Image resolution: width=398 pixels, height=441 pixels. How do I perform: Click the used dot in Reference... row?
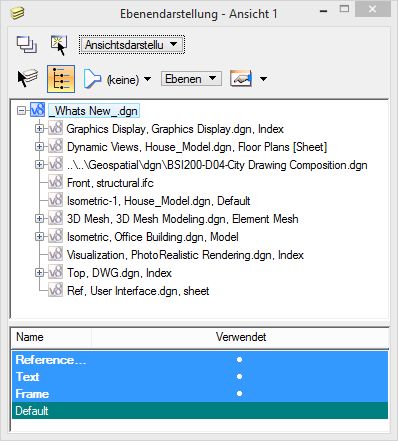click(239, 360)
